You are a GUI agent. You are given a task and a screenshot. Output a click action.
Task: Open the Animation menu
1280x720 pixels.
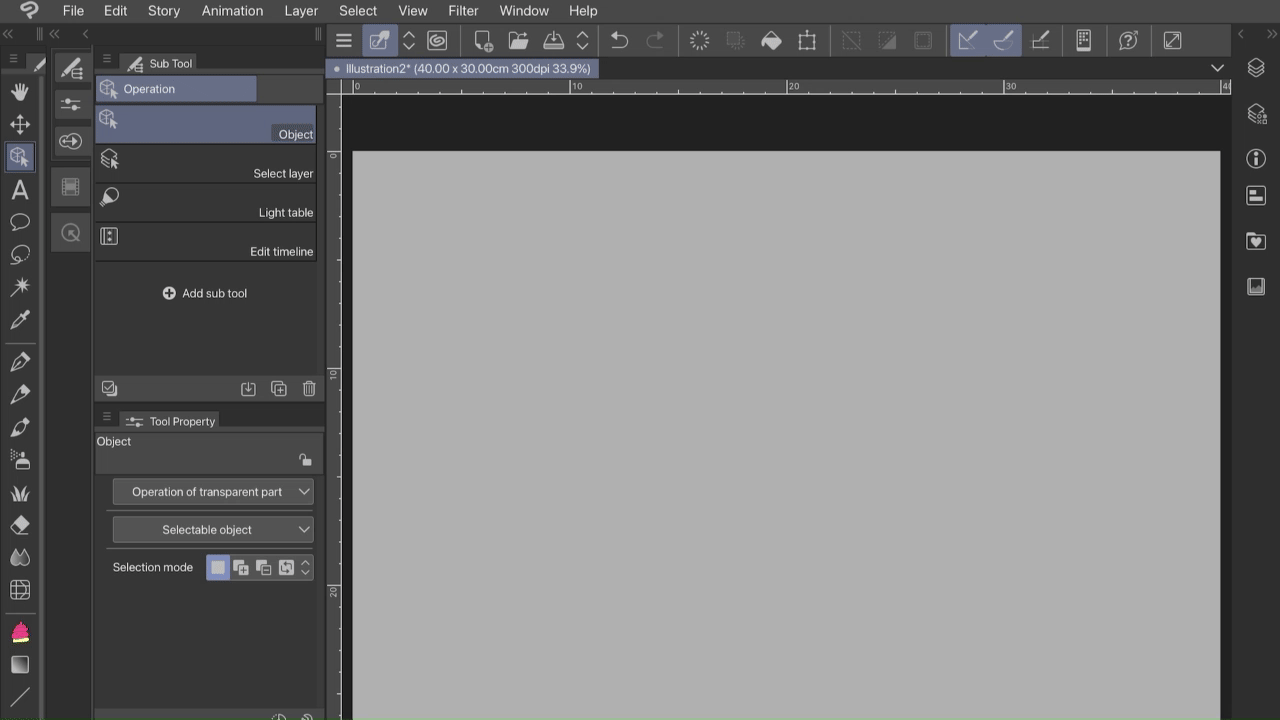(232, 11)
